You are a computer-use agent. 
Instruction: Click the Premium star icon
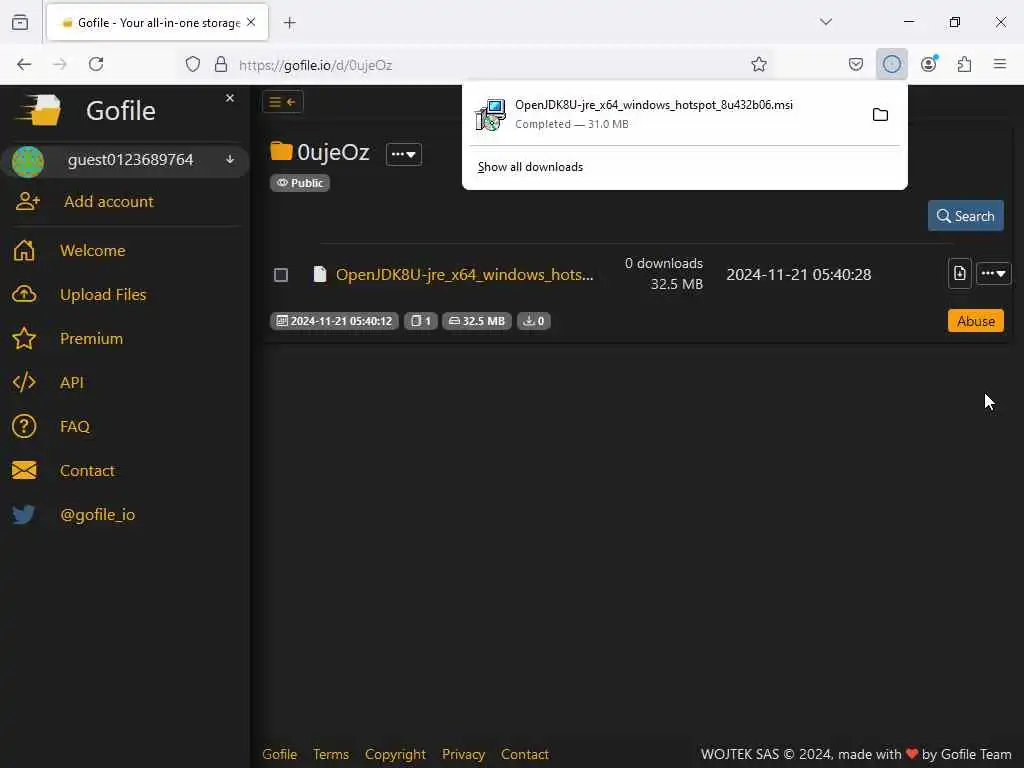pyautogui.click(x=24, y=338)
